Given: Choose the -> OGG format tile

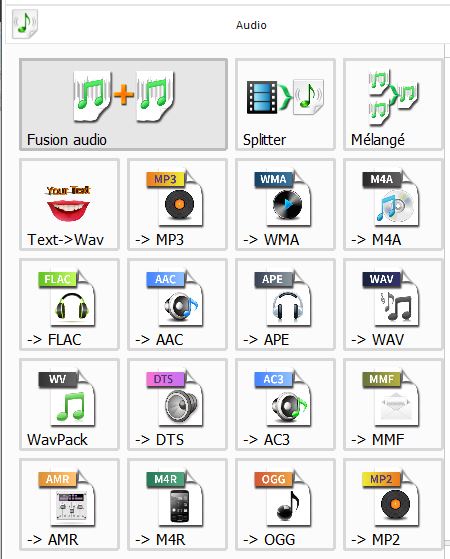Looking at the screenshot, I should coord(285,504).
